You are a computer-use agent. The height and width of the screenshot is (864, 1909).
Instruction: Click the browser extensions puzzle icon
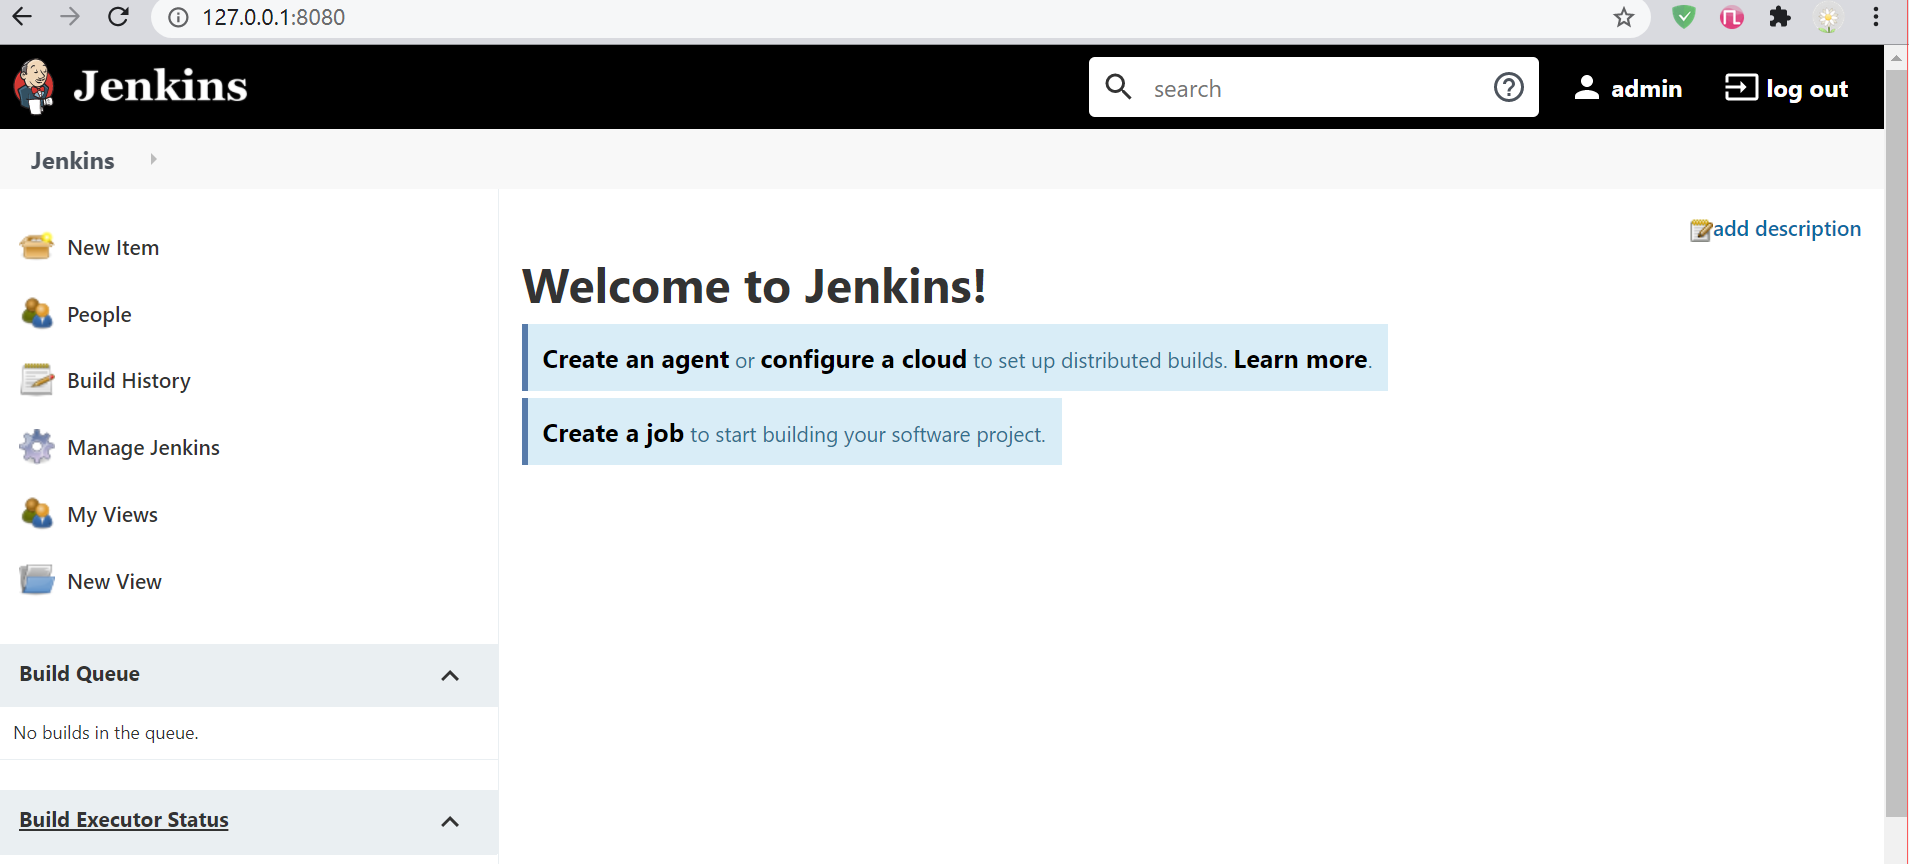coord(1780,17)
